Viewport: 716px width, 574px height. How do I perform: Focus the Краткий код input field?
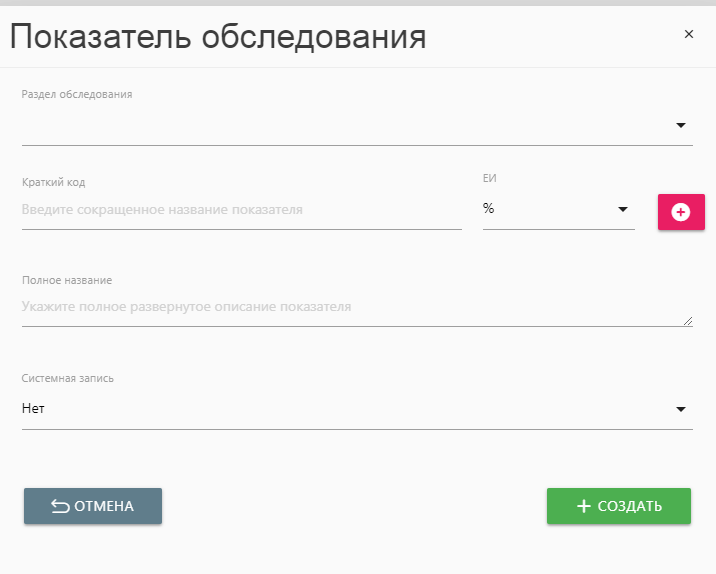point(240,210)
